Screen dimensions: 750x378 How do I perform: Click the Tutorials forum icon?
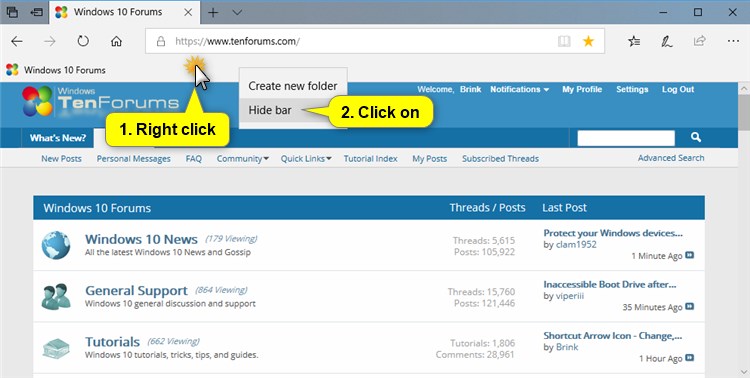(x=55, y=348)
